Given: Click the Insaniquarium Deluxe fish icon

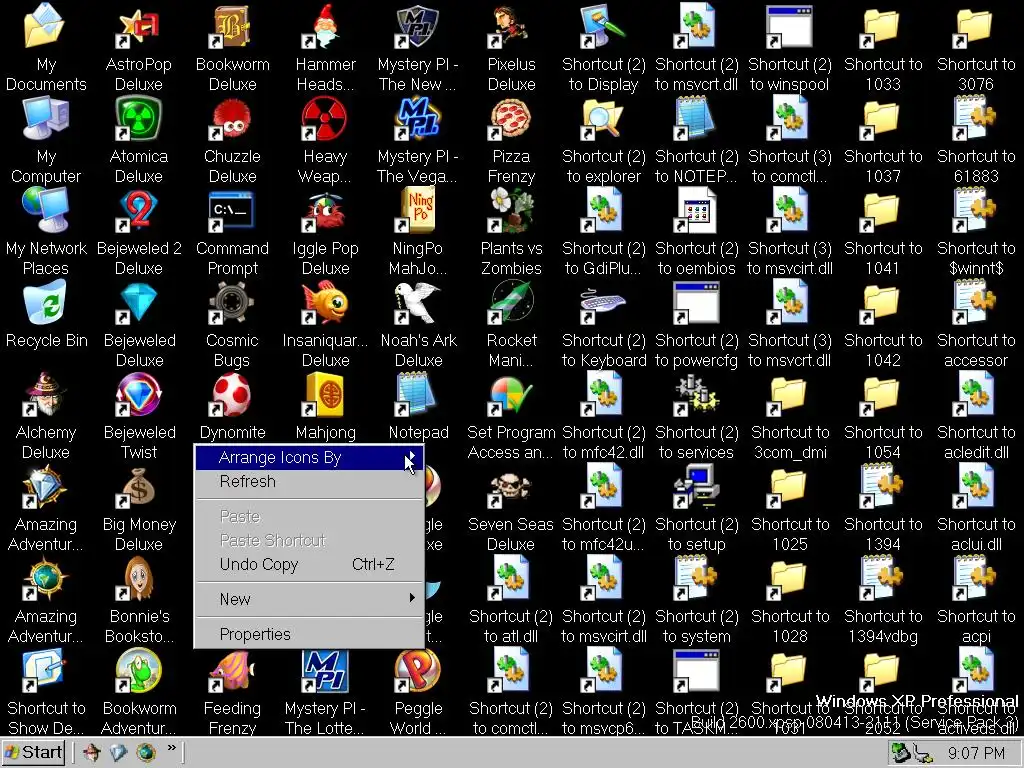Looking at the screenshot, I should tap(325, 302).
